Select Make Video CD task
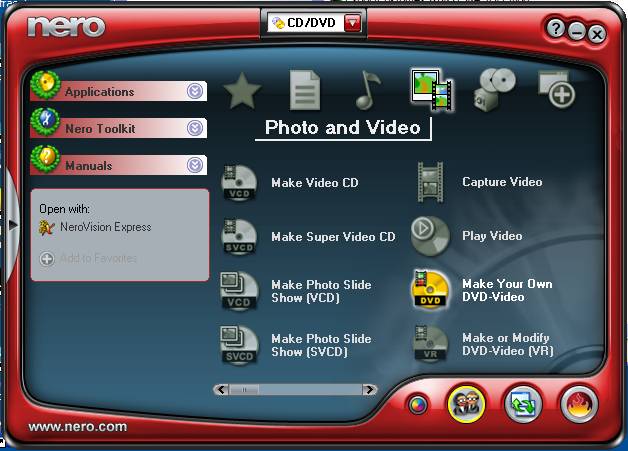 coord(315,183)
